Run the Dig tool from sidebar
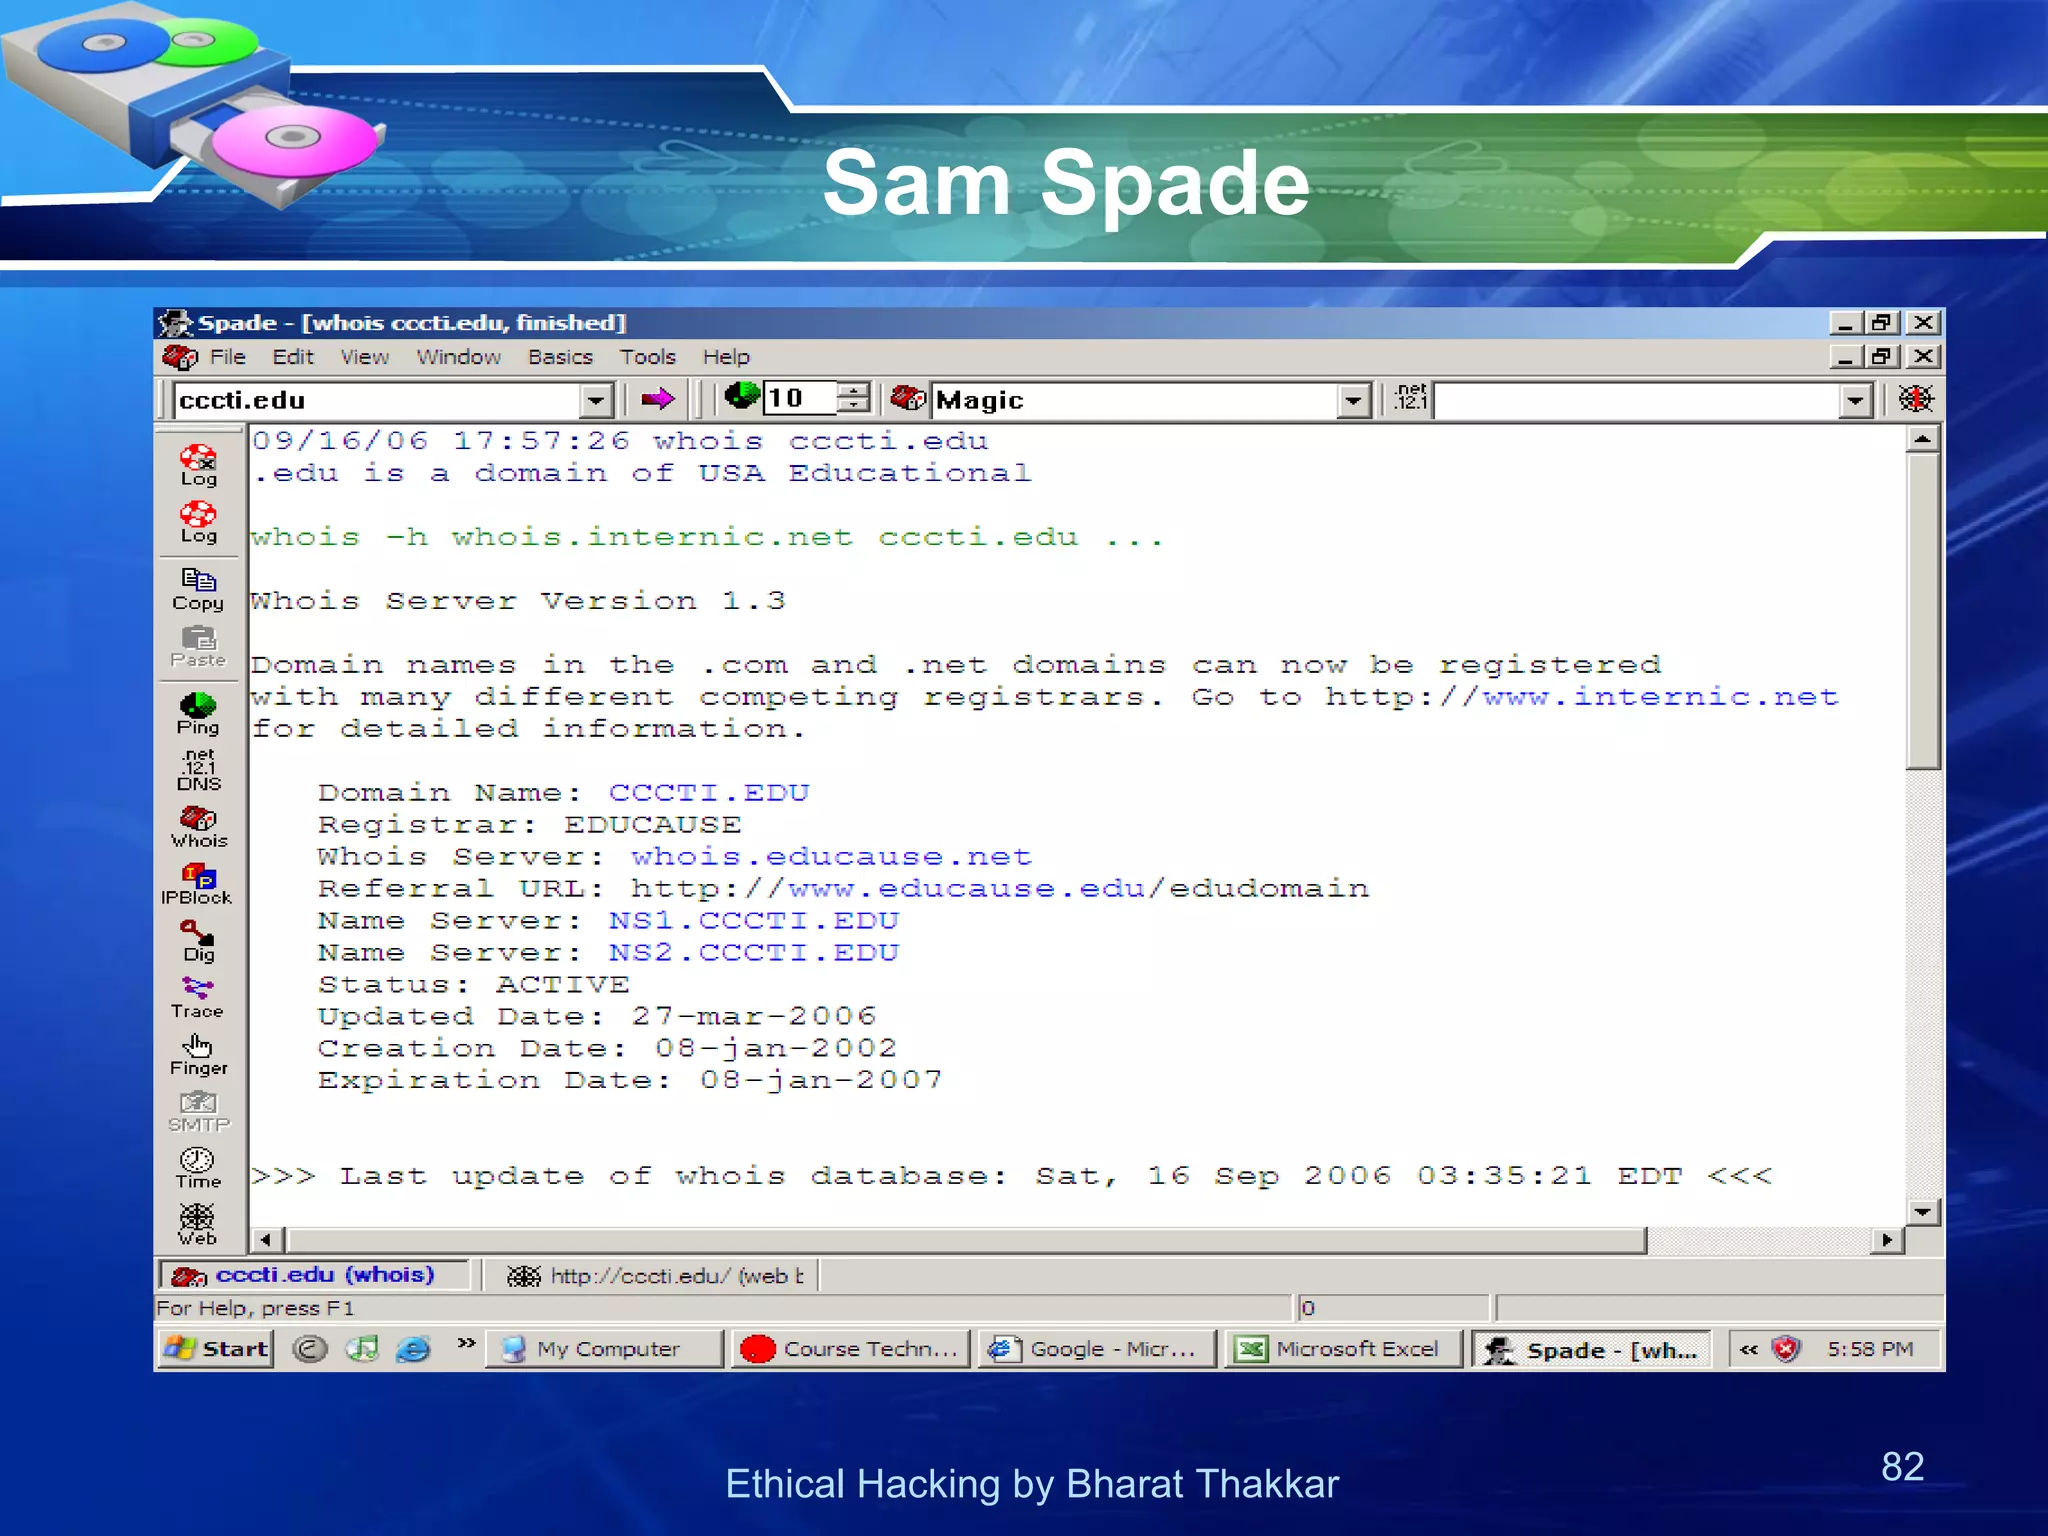The width and height of the screenshot is (2048, 1536). point(198,940)
